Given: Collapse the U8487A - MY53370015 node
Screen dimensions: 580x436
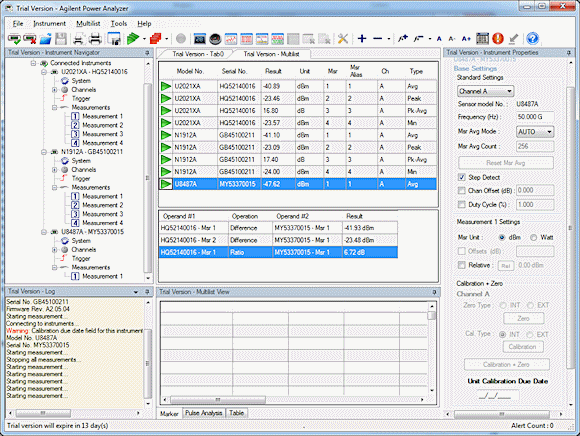Looking at the screenshot, I should point(44,232).
